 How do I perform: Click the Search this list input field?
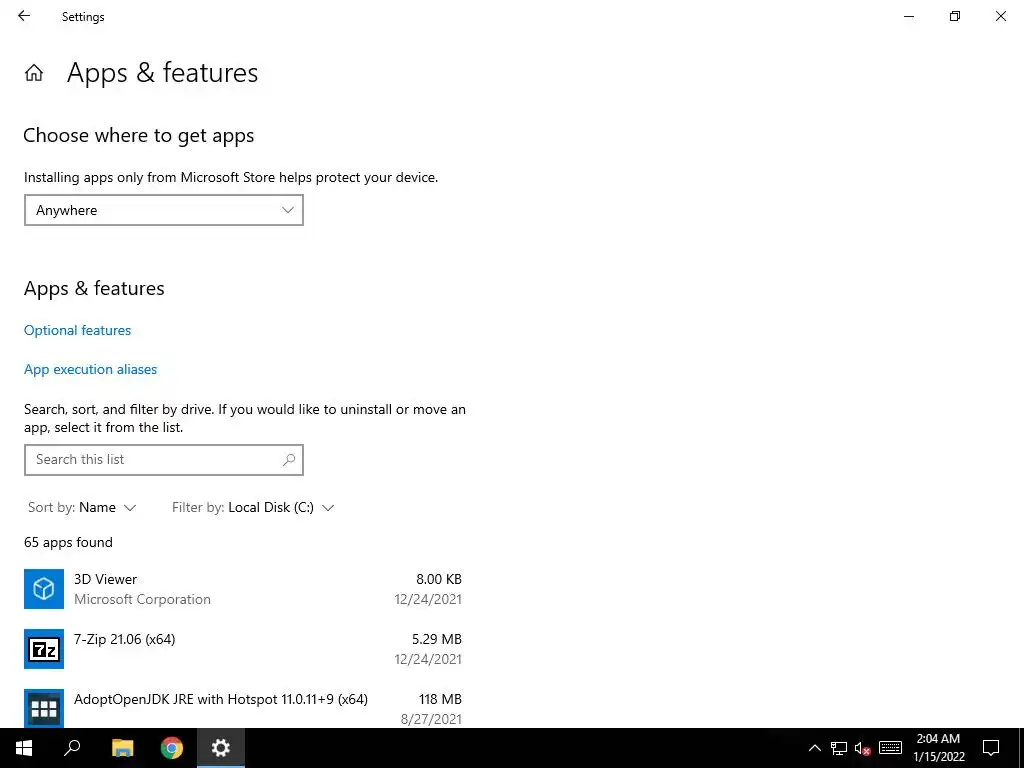[164, 460]
